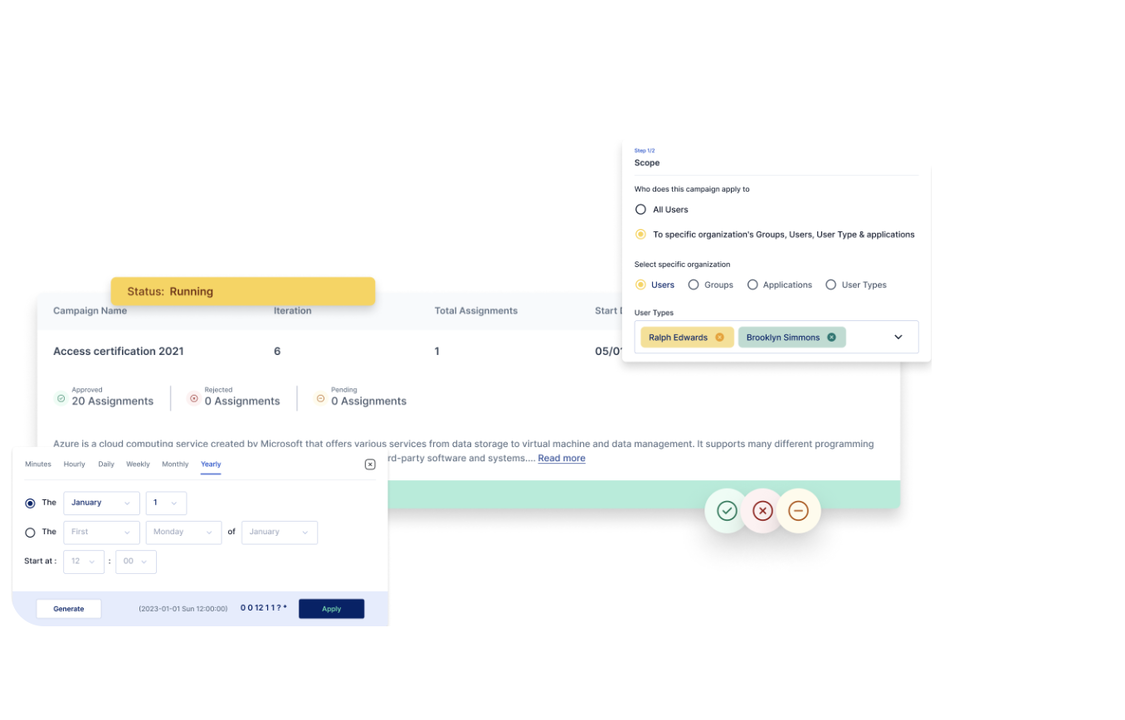The width and height of the screenshot is (1125, 720).
Task: Click the red X reject icon
Action: [x=762, y=511]
